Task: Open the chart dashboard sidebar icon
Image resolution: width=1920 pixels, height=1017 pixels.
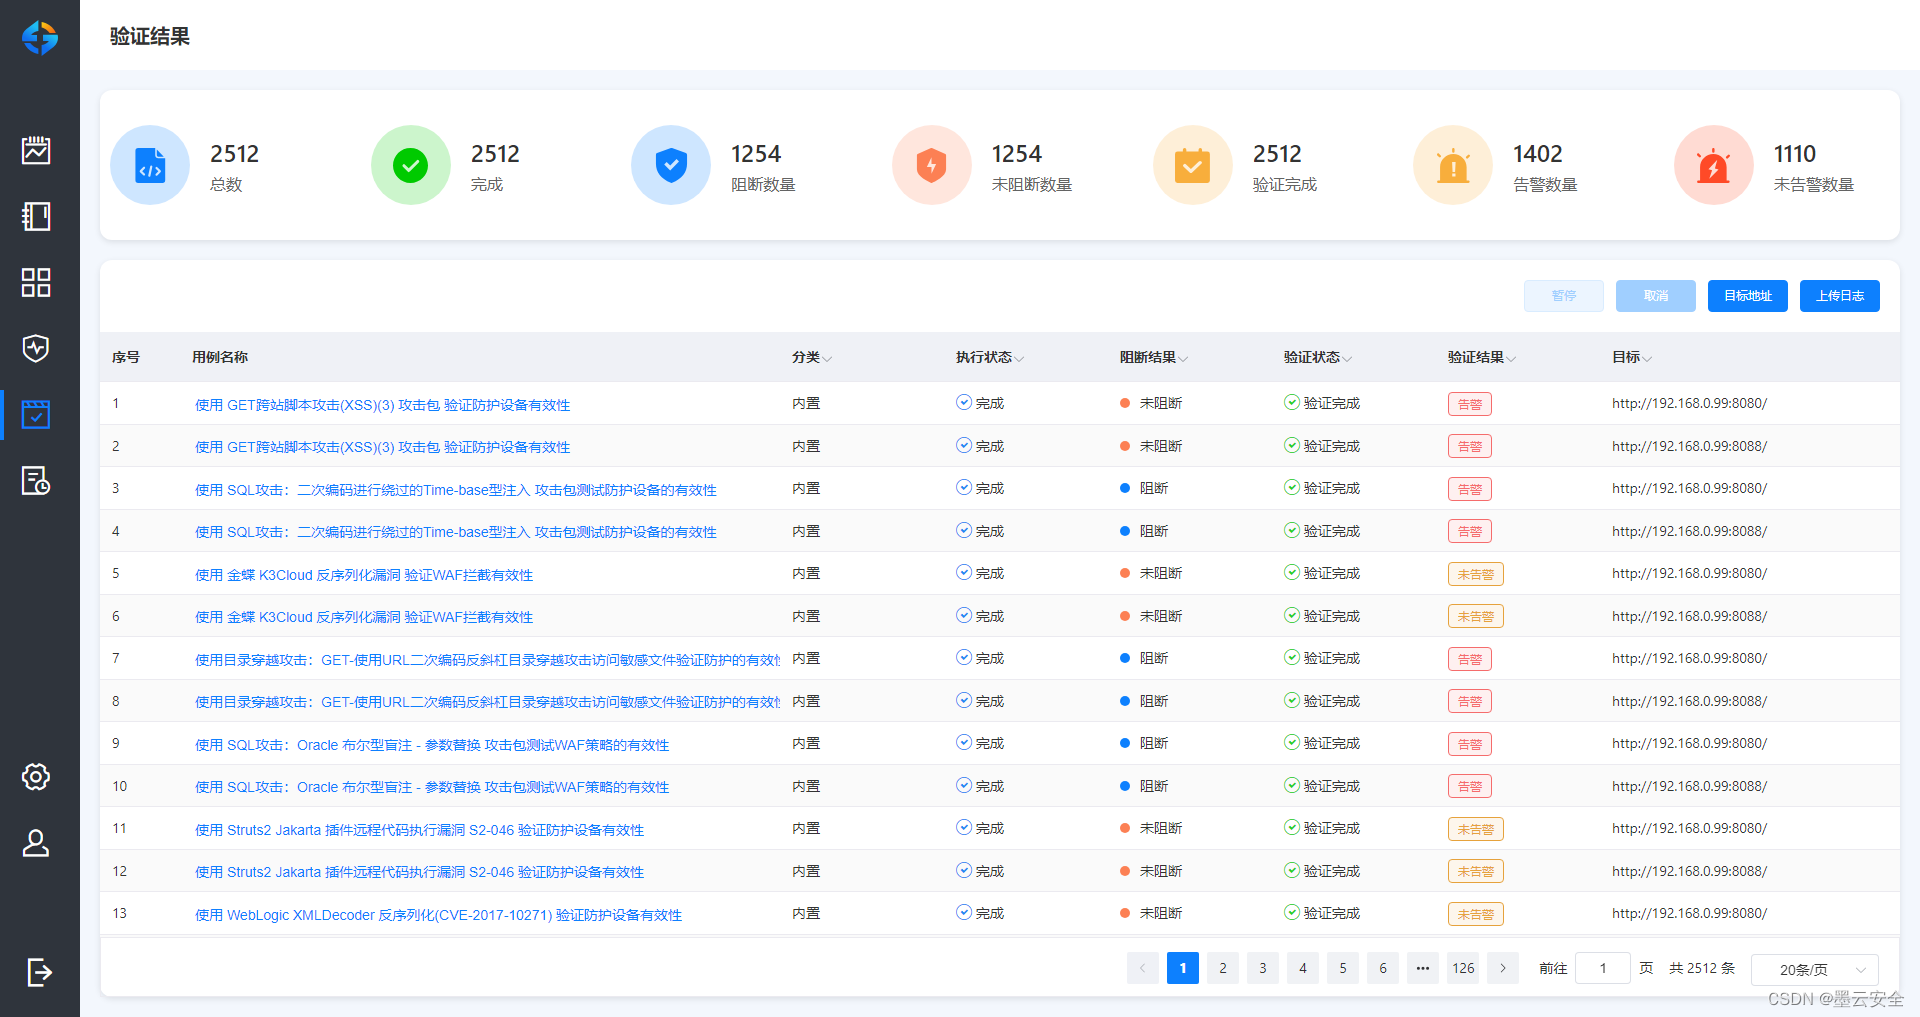Action: click(36, 150)
